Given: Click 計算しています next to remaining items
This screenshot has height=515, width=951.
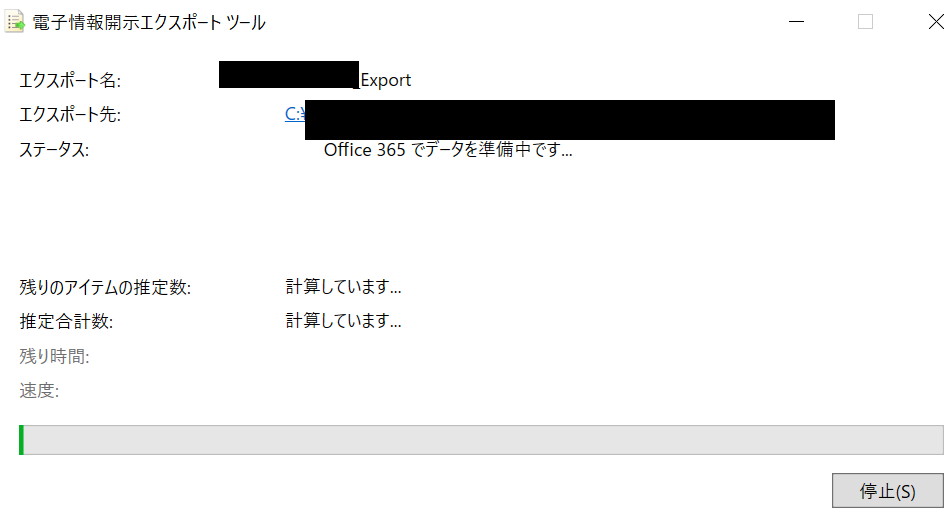Looking at the screenshot, I should [343, 286].
